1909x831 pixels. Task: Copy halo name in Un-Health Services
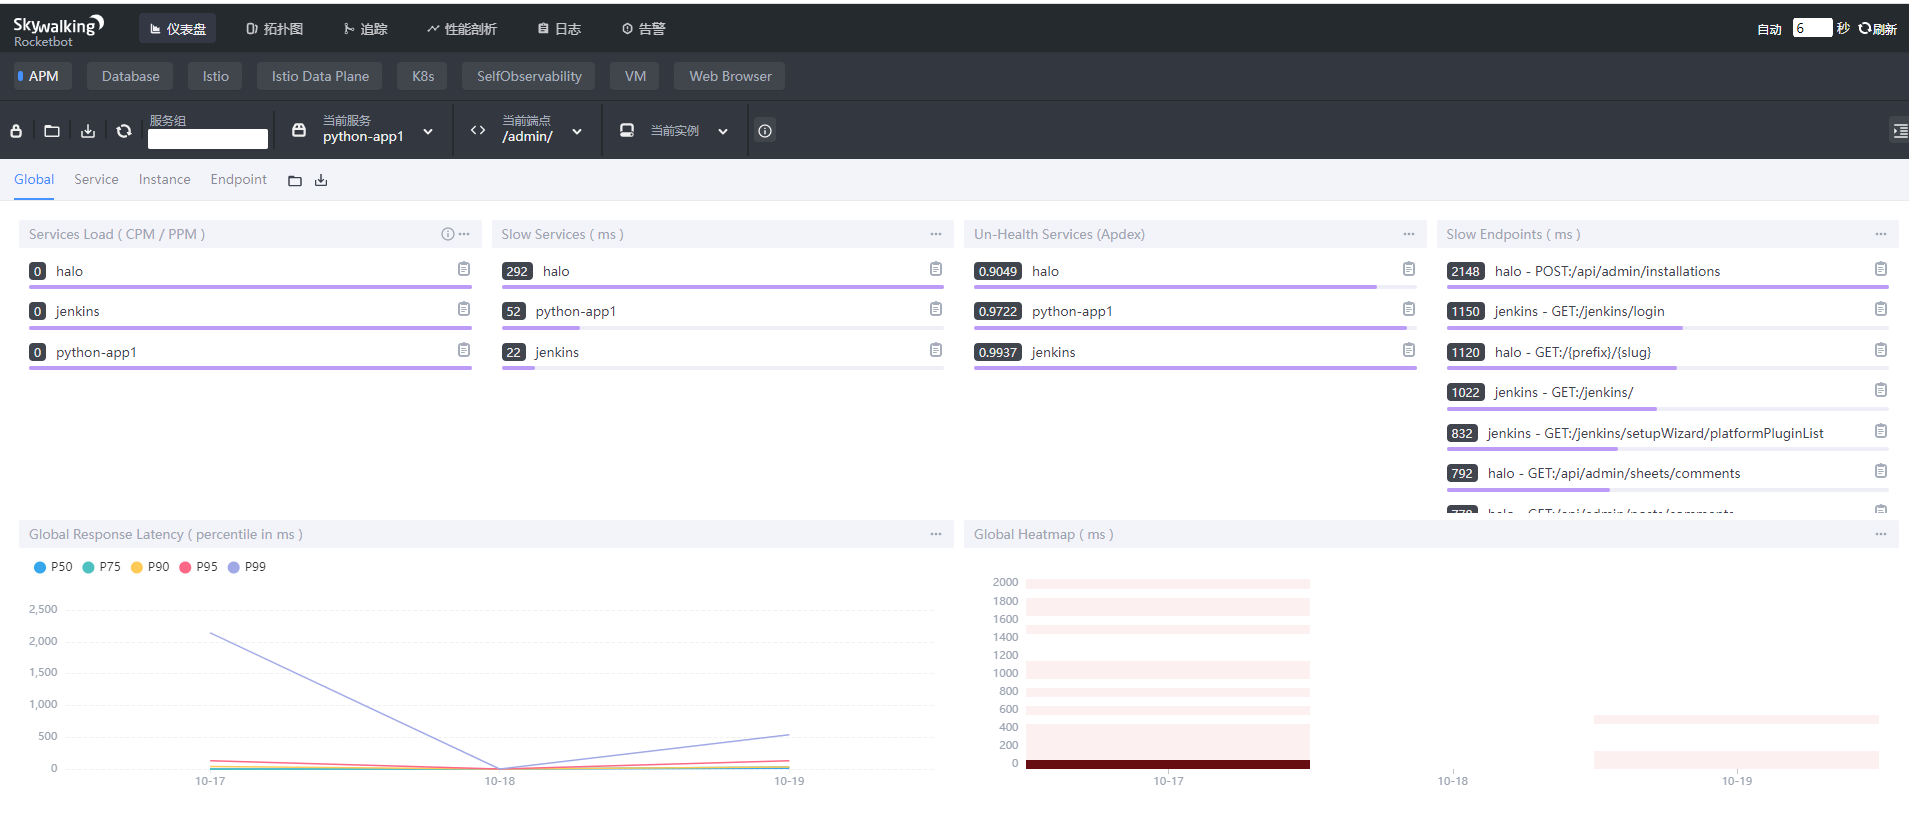pos(1409,269)
